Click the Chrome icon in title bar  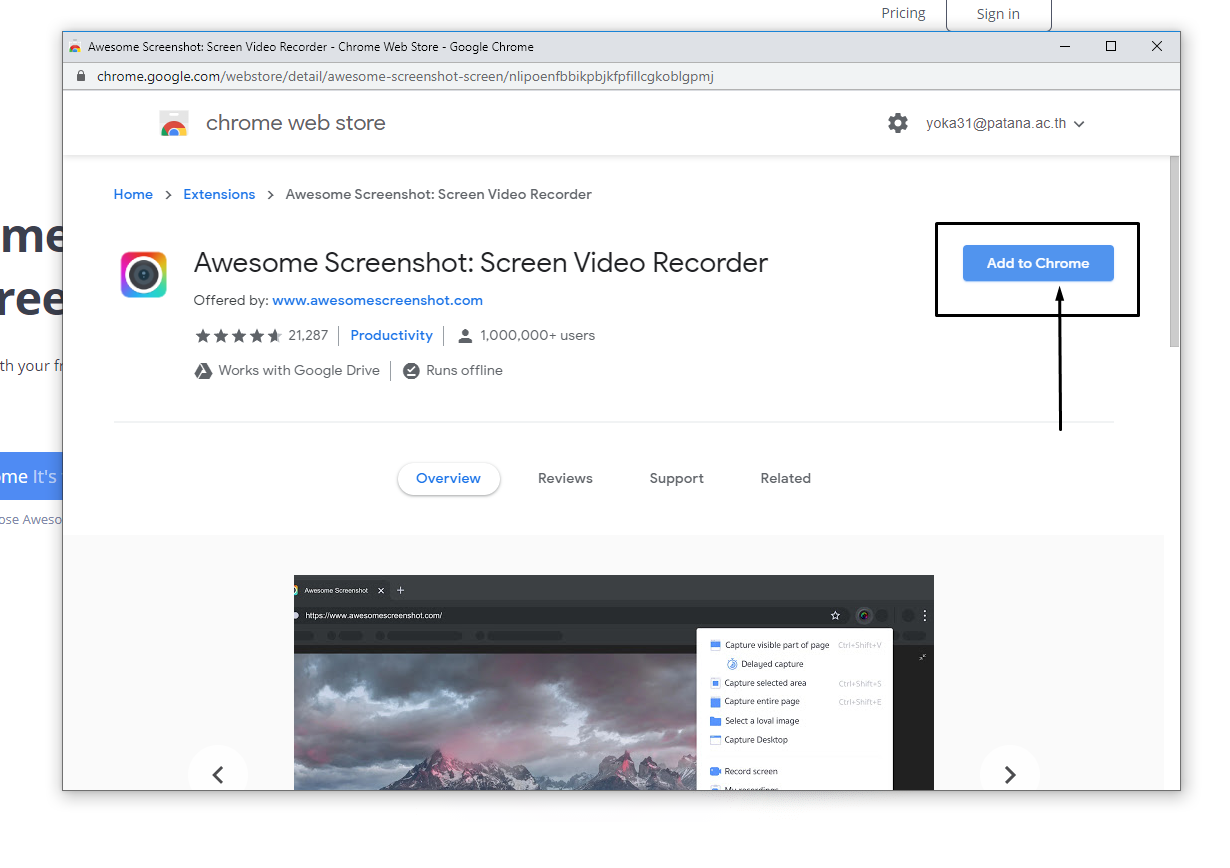click(75, 46)
